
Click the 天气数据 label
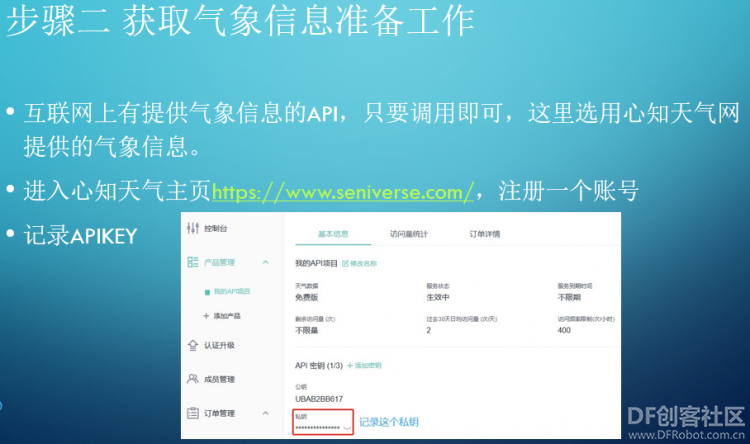307,286
